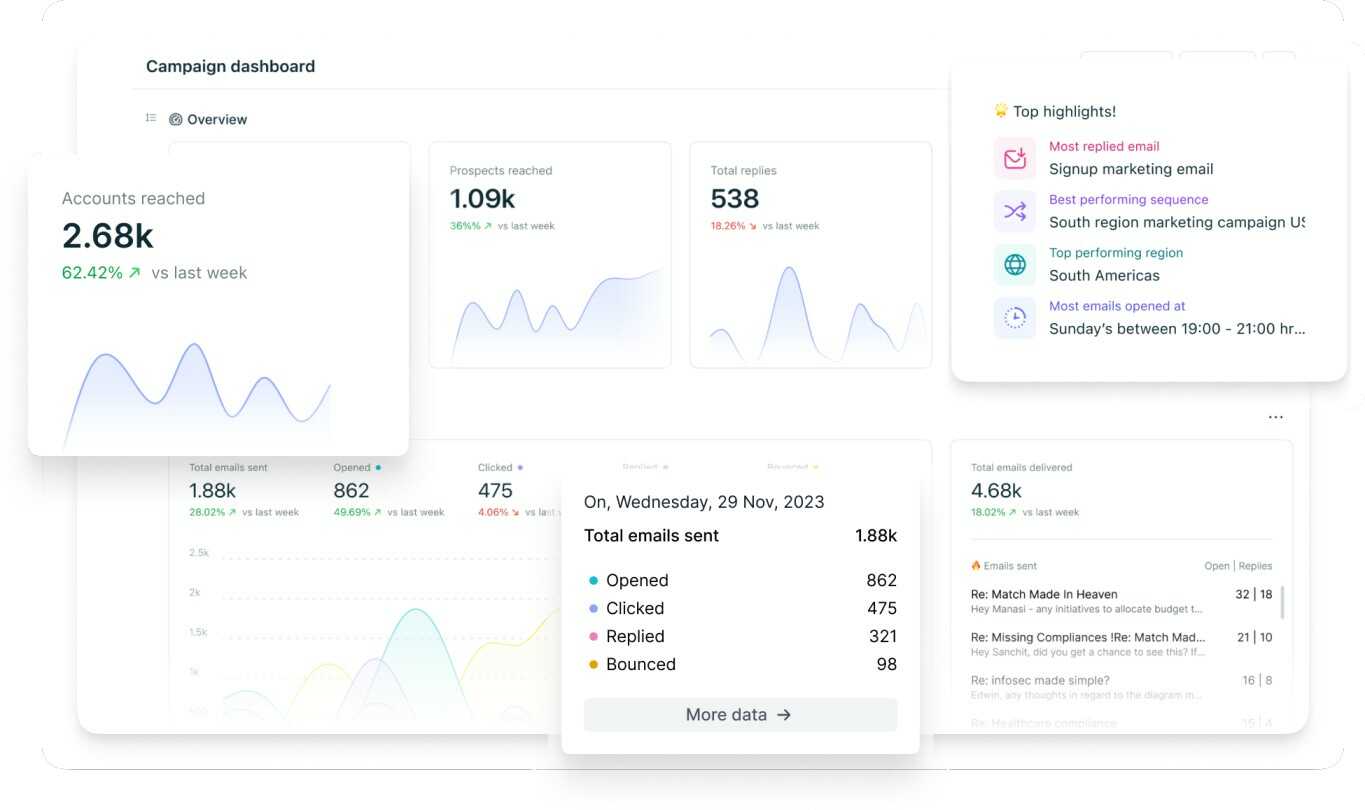
Task: Open the Replied legend dropdown arrow
Action: pos(664,466)
